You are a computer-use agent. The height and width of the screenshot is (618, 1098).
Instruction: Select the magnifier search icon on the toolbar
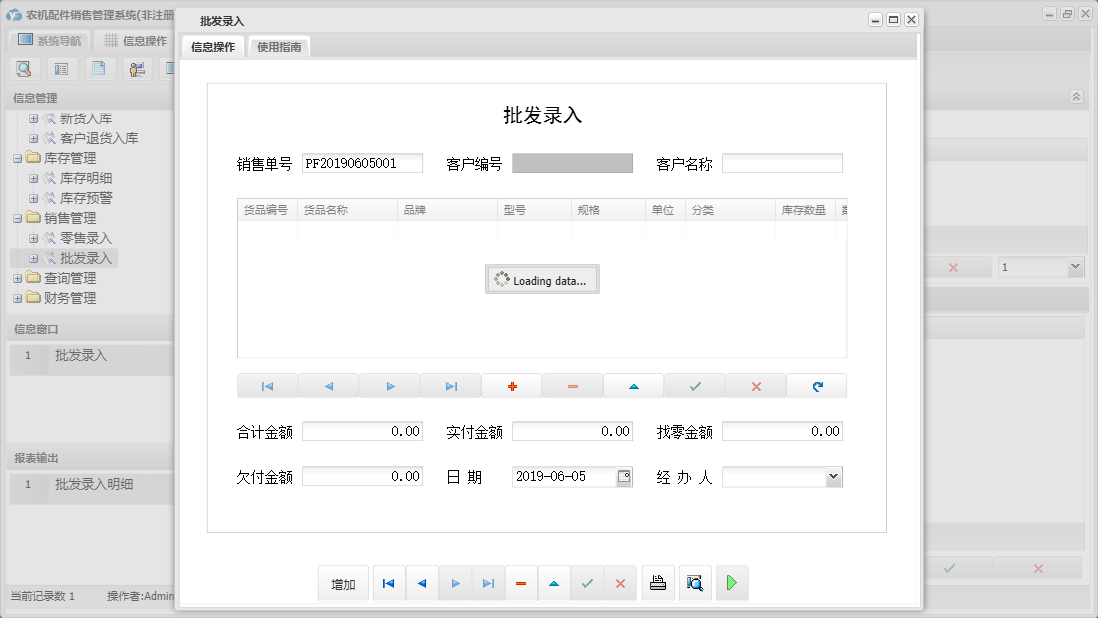click(x=24, y=68)
